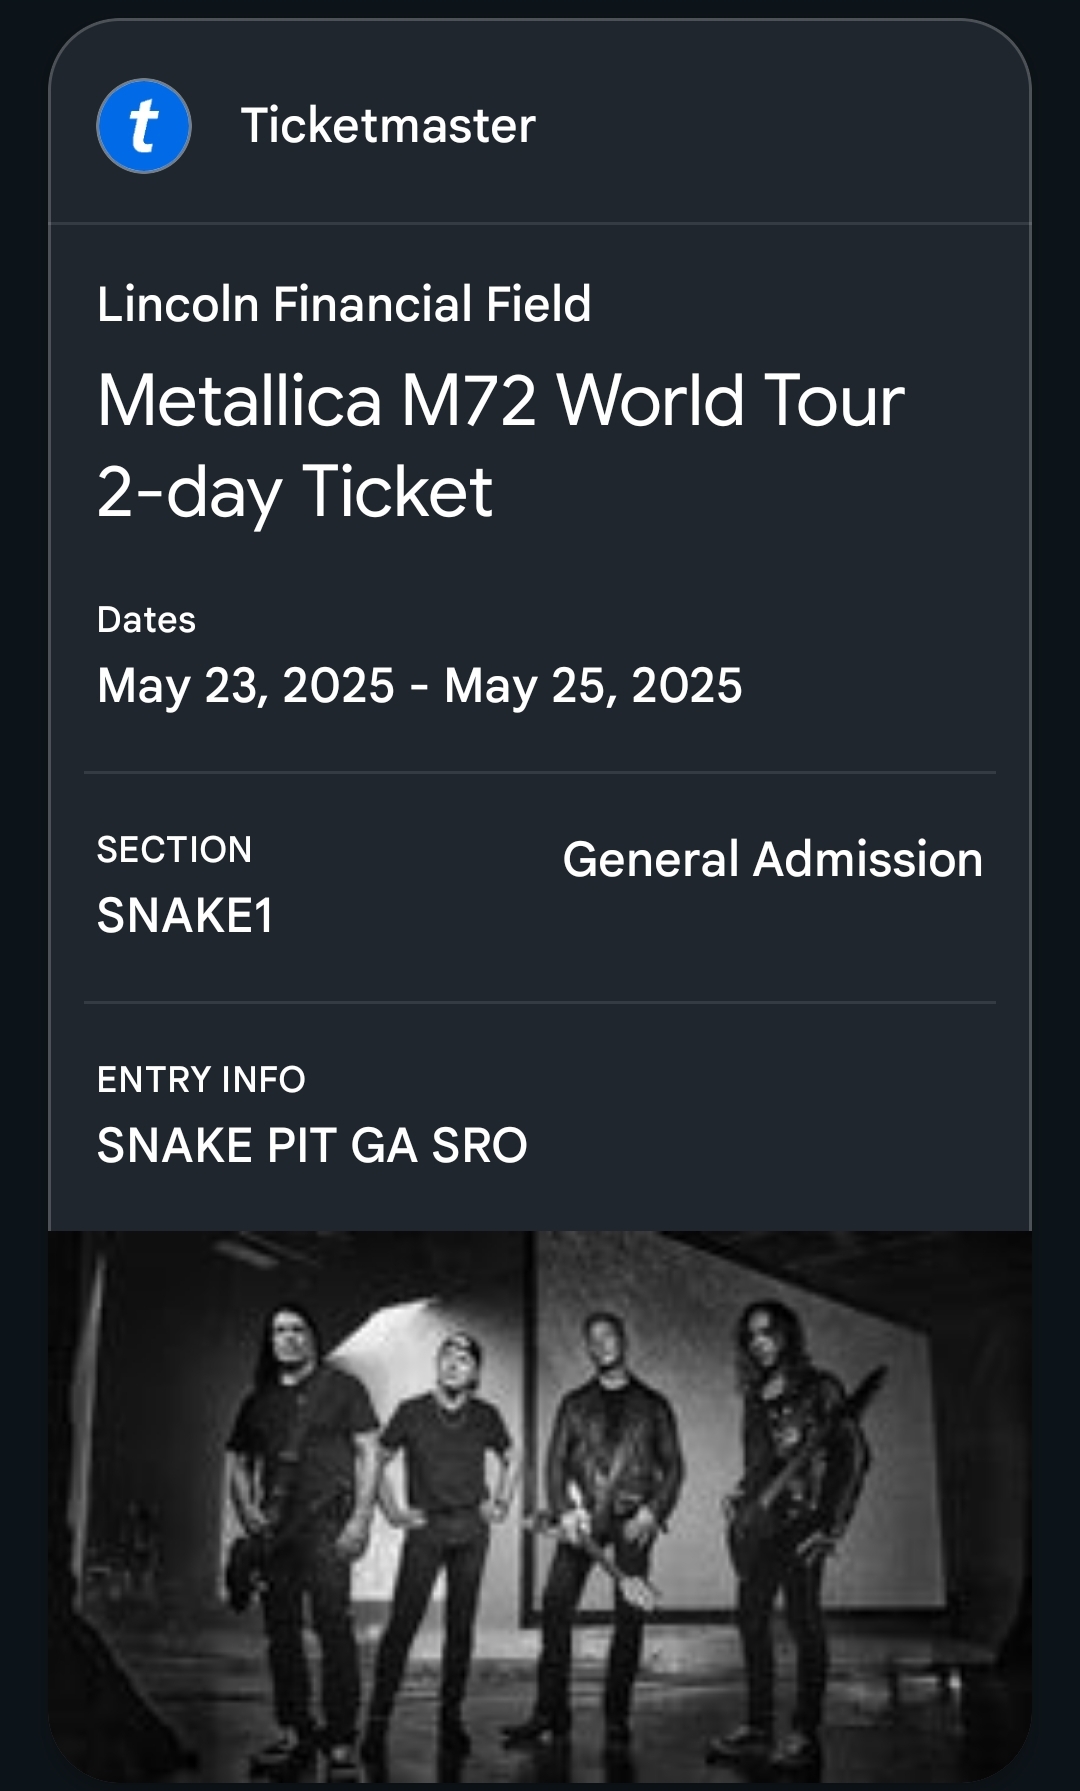Click the Ticketmaster issuer name

(388, 126)
